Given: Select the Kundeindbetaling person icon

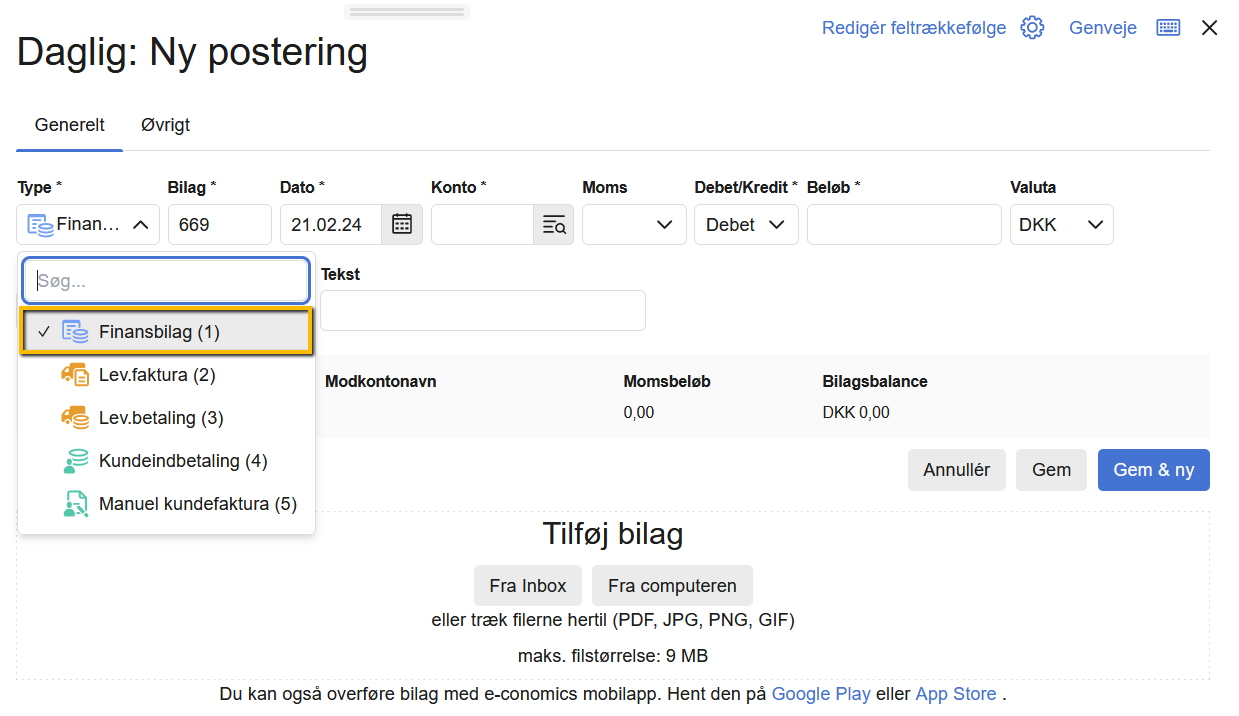Looking at the screenshot, I should [x=75, y=461].
